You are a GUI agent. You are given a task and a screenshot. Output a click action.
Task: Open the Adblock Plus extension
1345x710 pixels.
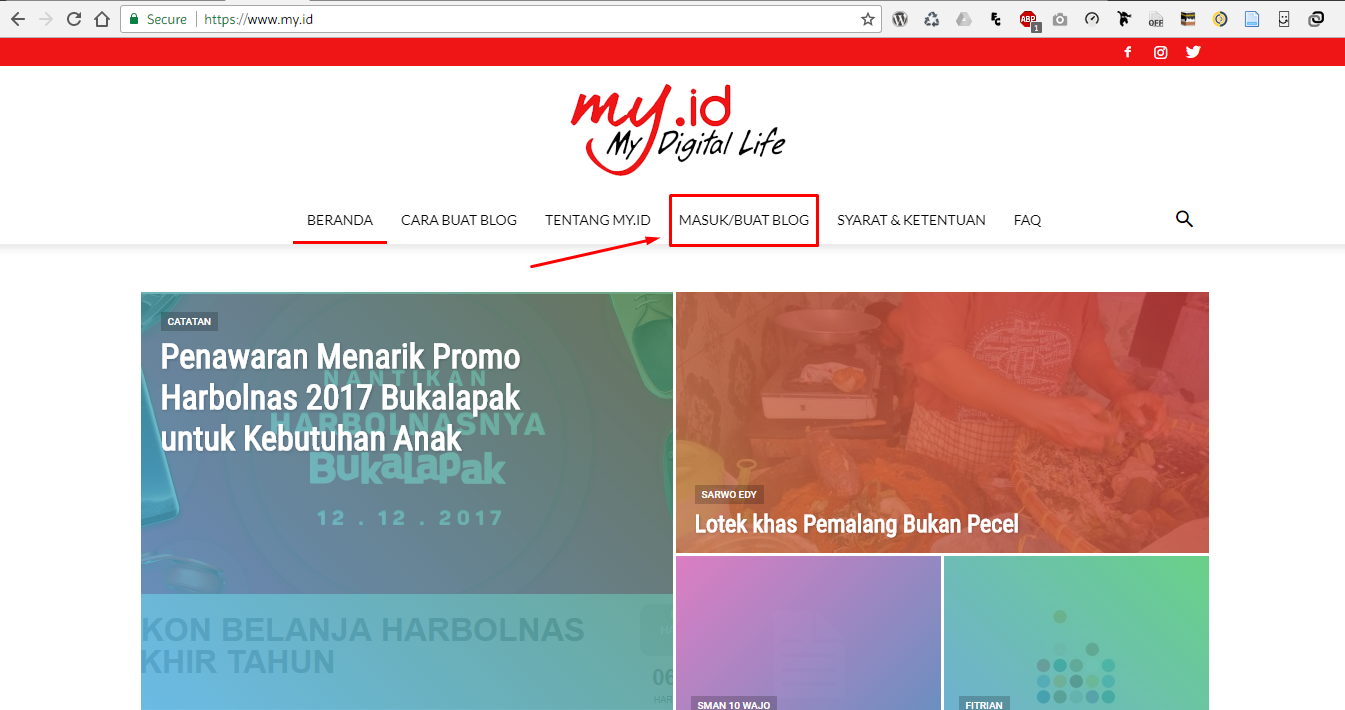click(x=1028, y=19)
